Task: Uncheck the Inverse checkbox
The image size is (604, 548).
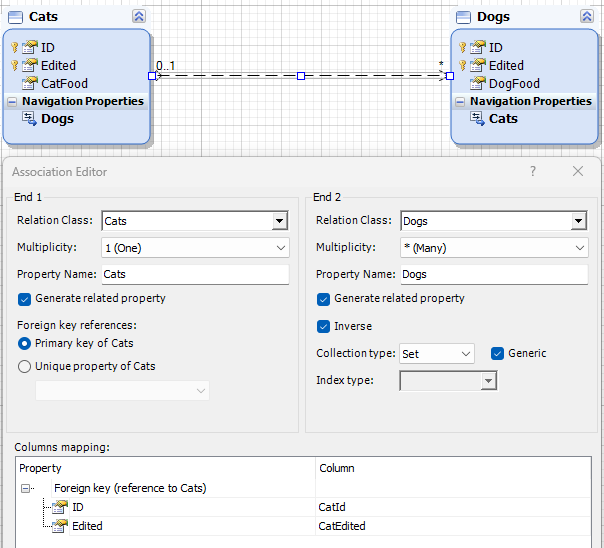Action: [324, 326]
